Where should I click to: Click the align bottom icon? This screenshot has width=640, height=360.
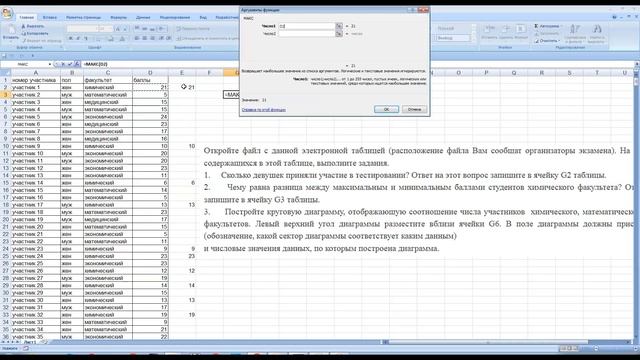(152, 29)
